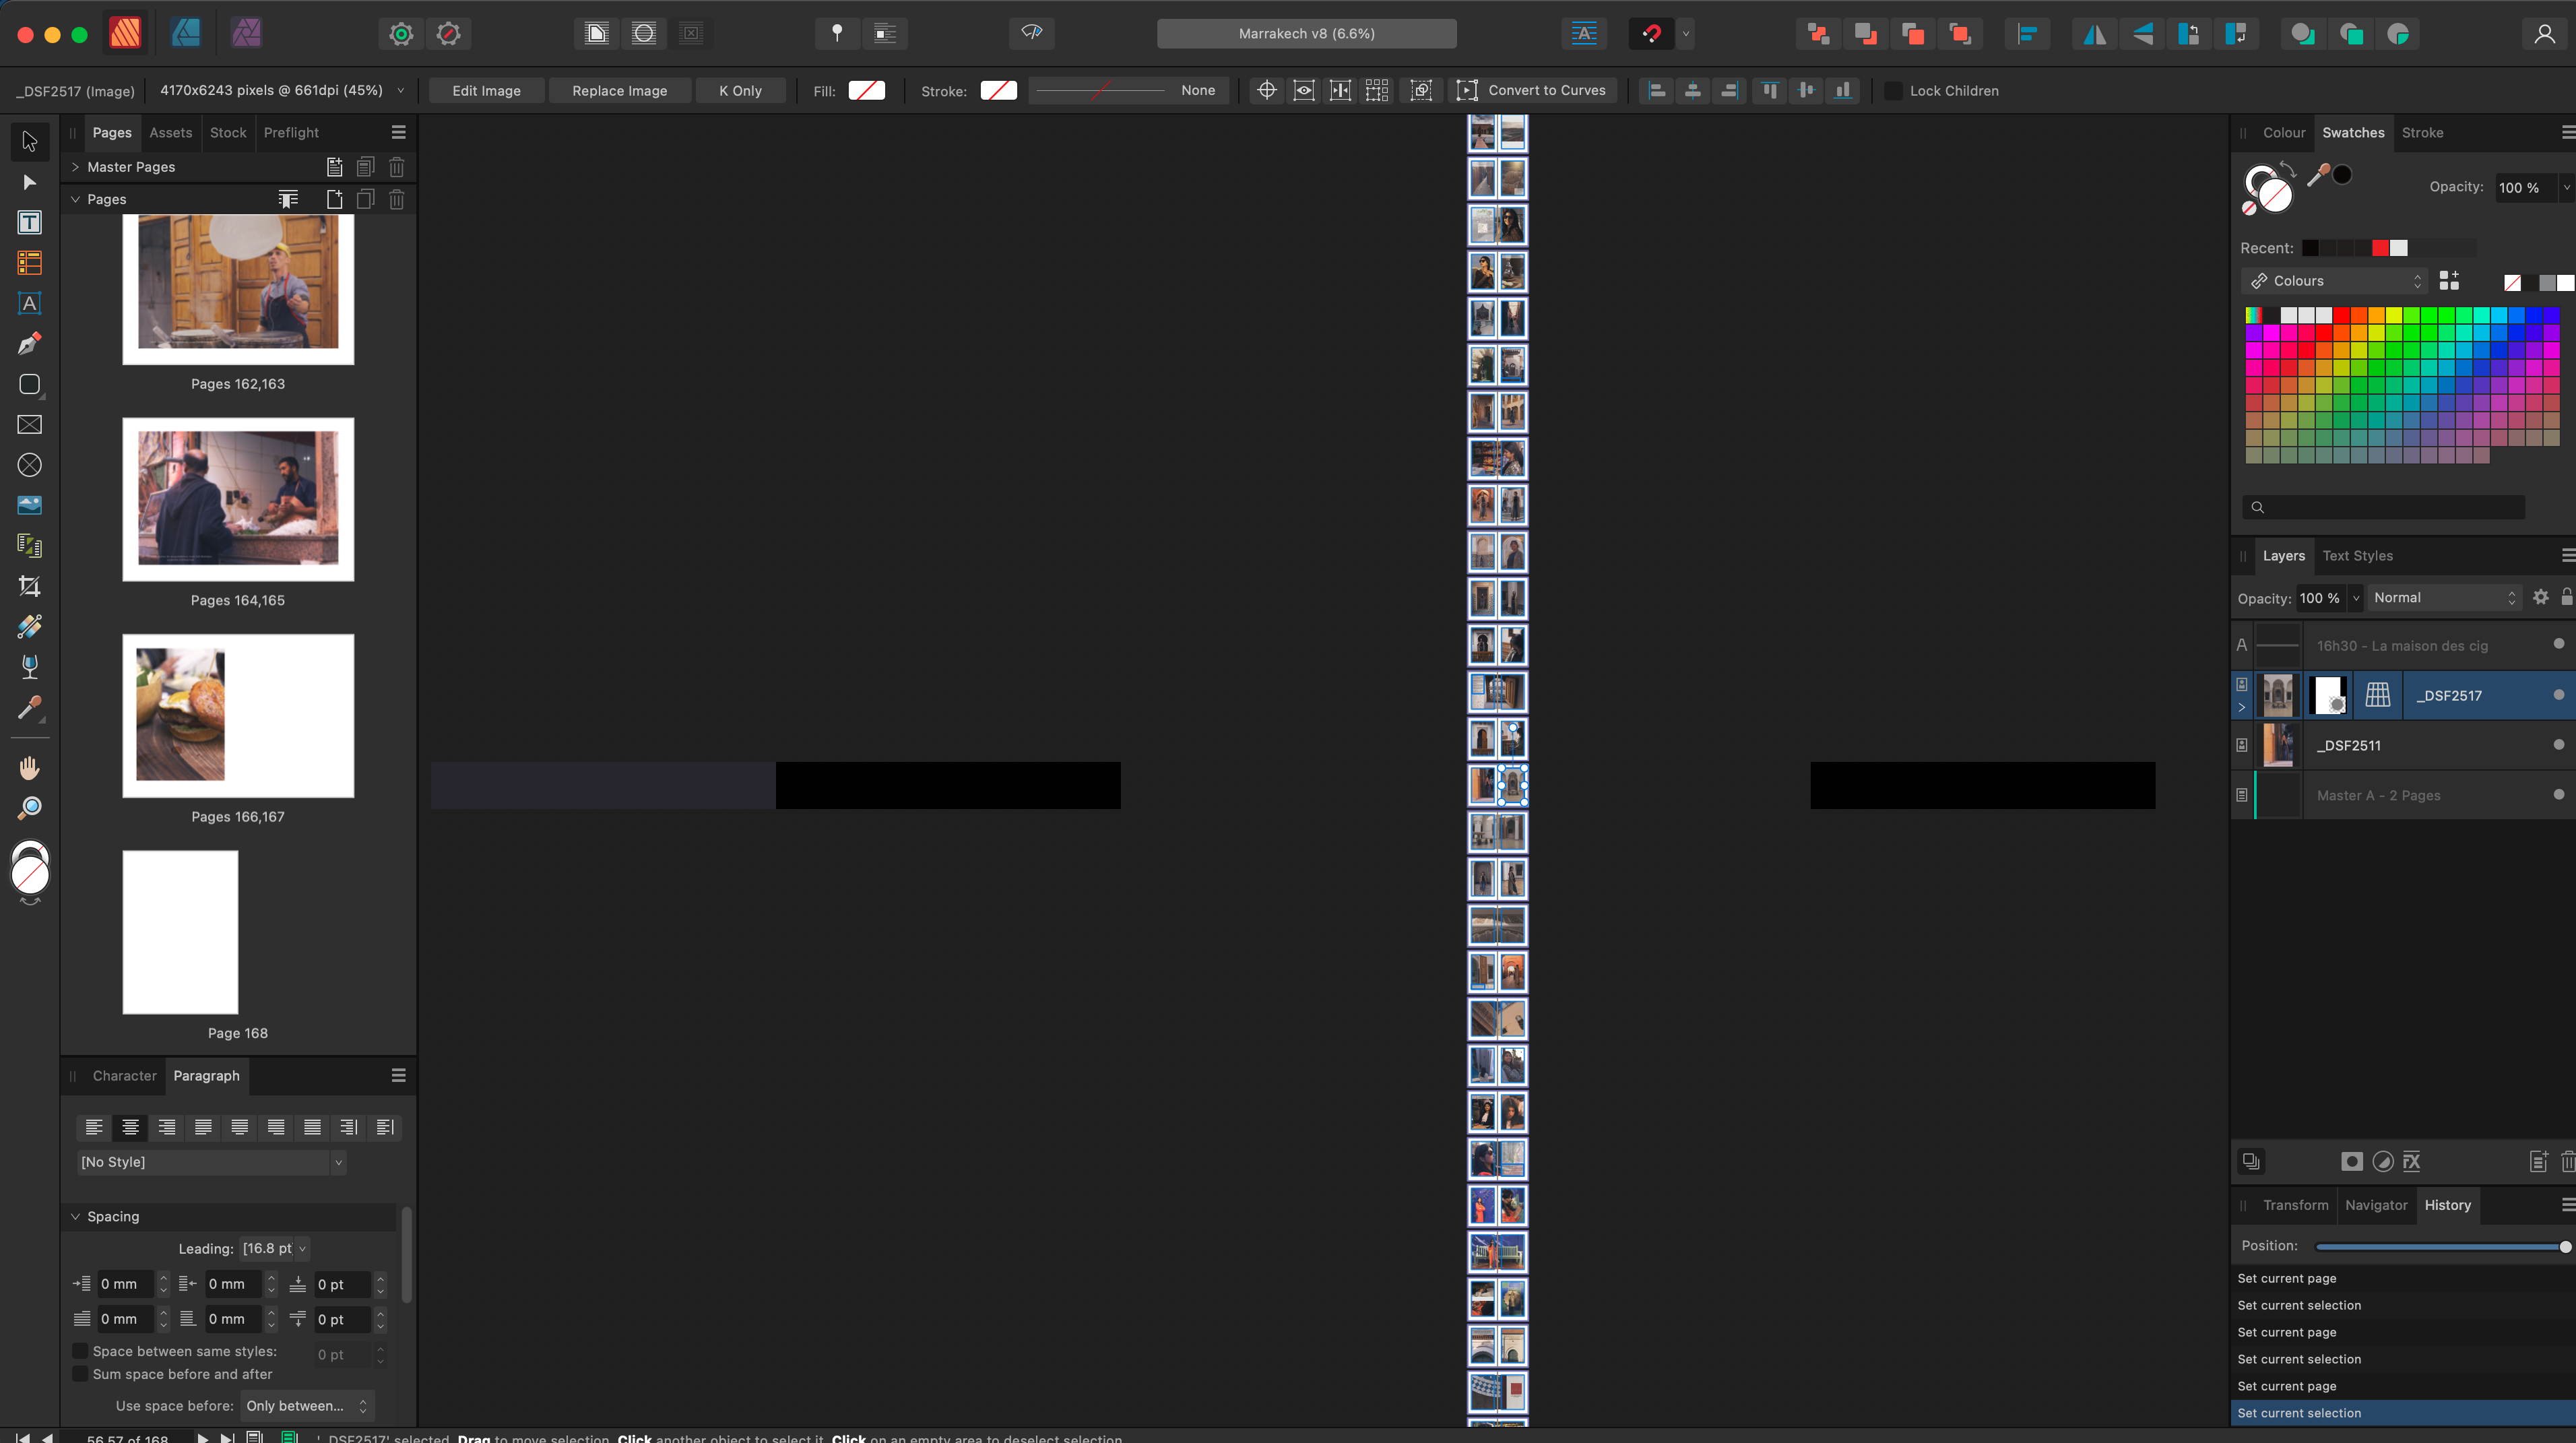The width and height of the screenshot is (2576, 1443).
Task: Expand the Master Pages section
Action: 75,166
